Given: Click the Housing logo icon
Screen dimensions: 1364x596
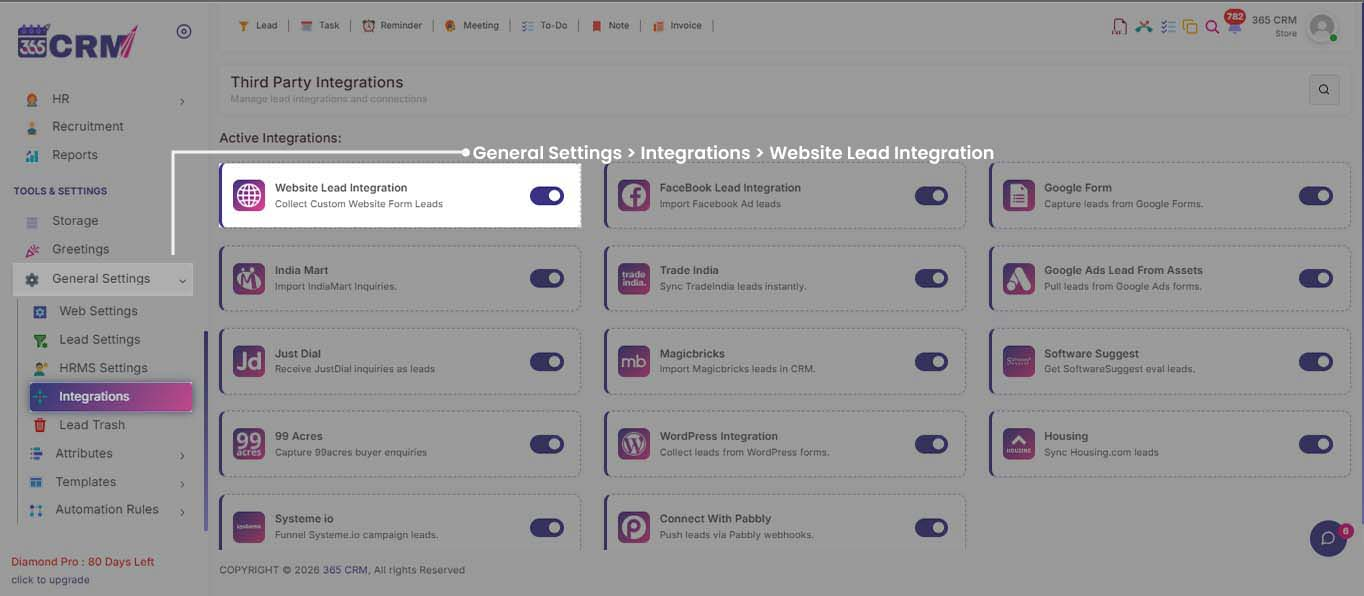Looking at the screenshot, I should coord(1019,444).
